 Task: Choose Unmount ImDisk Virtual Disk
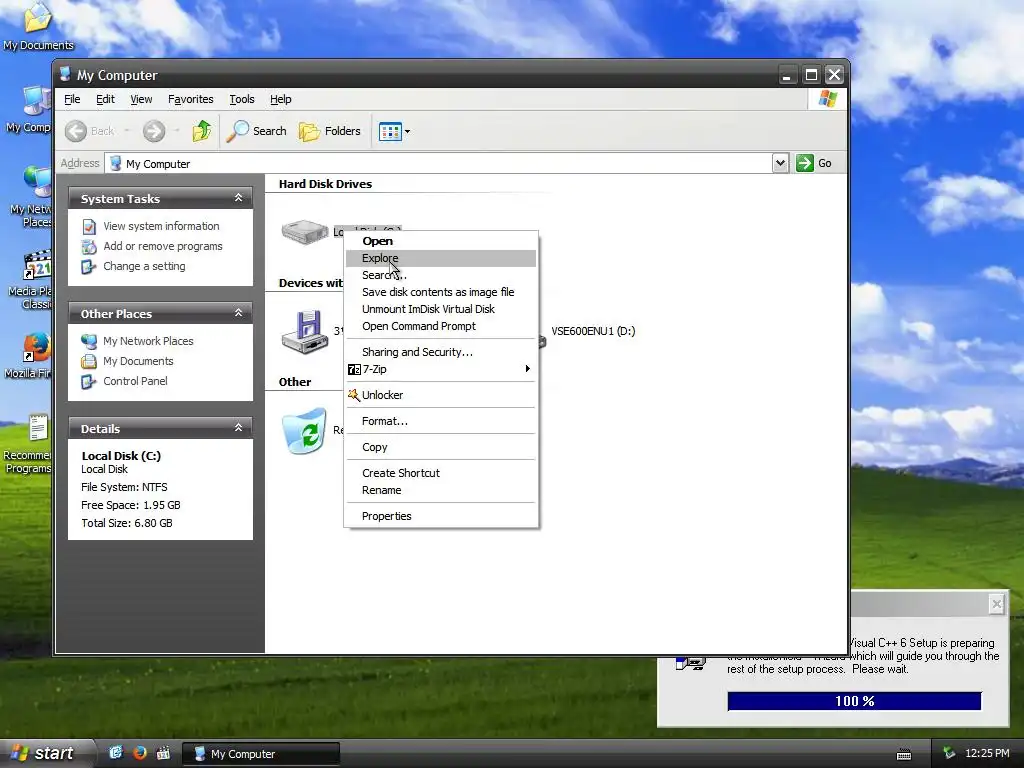tap(441, 309)
